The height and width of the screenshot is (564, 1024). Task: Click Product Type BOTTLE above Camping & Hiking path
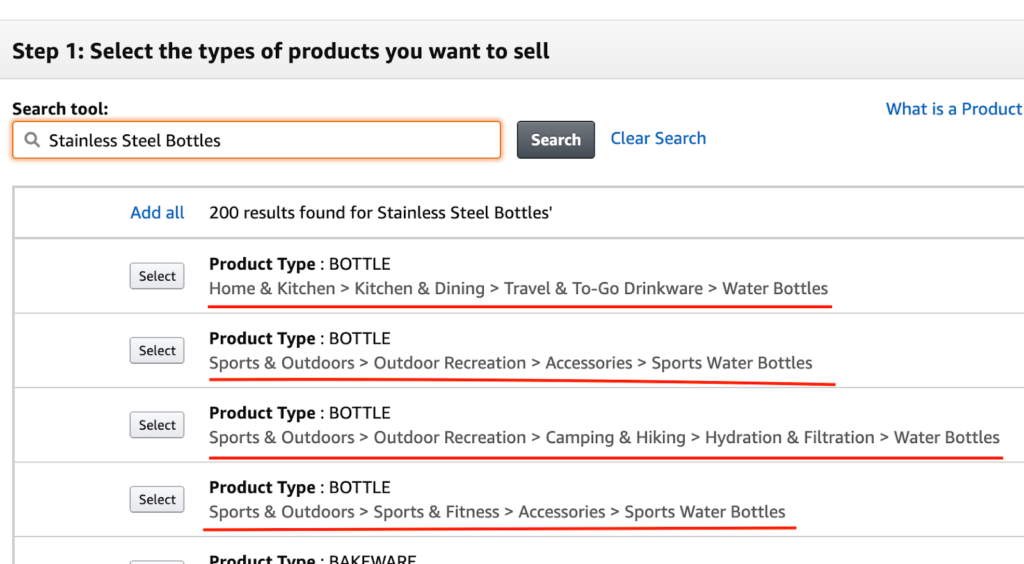coord(299,413)
